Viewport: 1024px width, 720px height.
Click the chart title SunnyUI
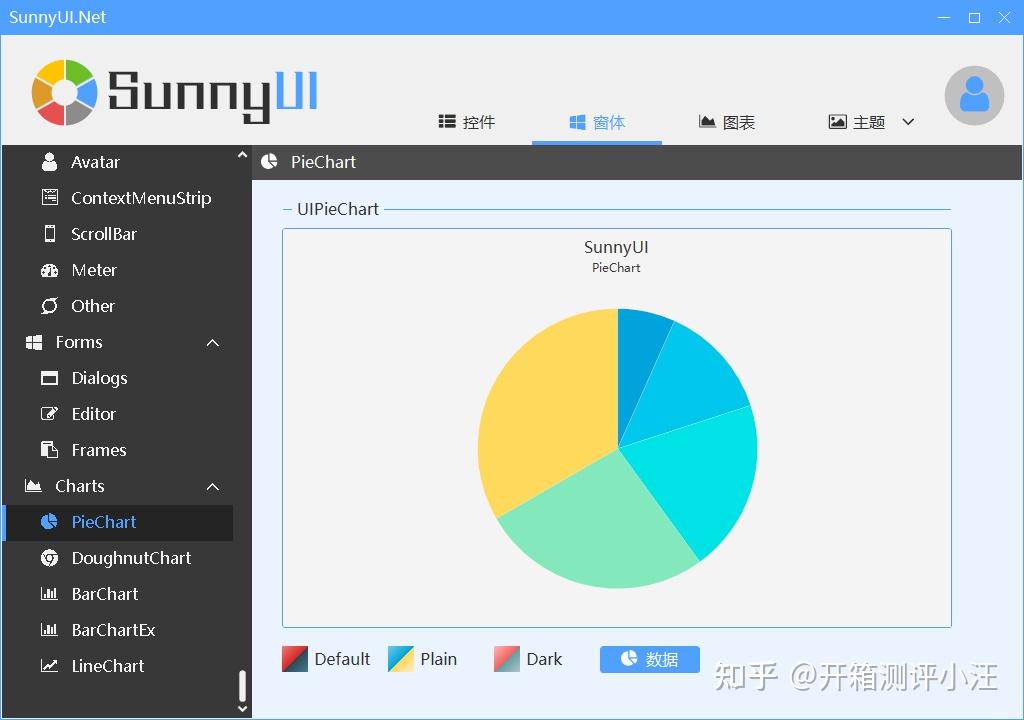616,247
